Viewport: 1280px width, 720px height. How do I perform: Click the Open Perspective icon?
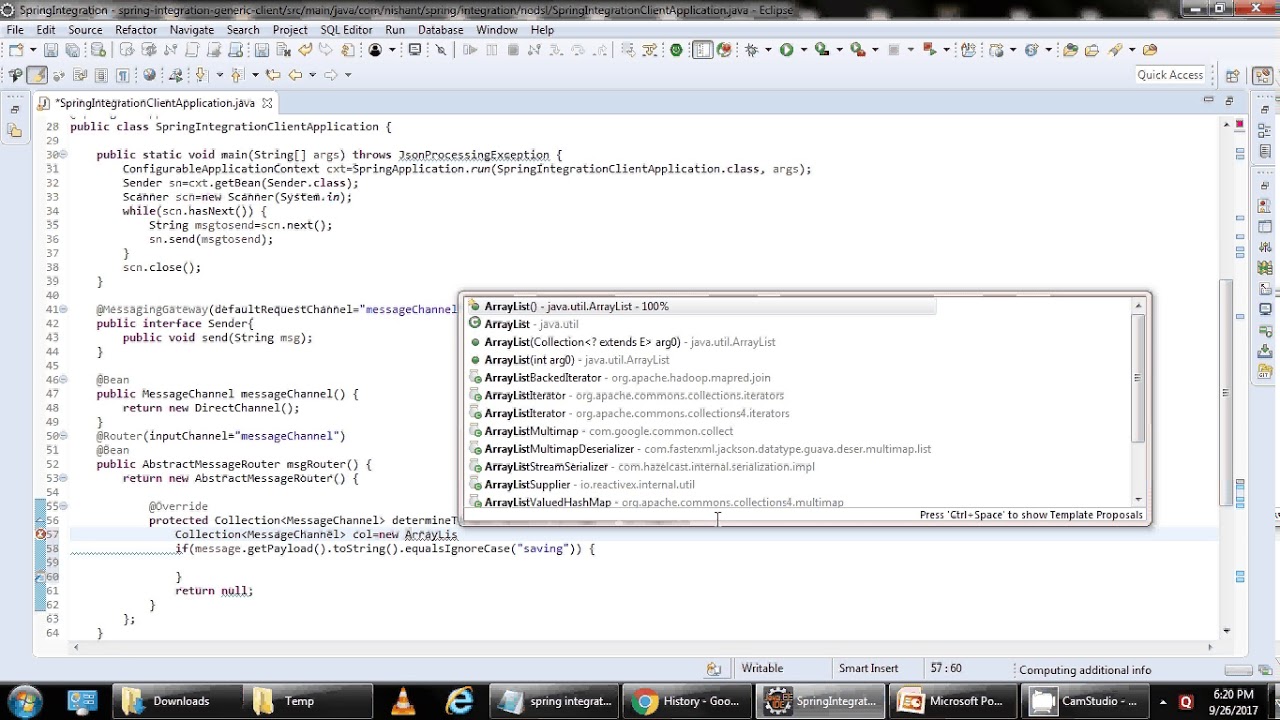(x=1233, y=75)
